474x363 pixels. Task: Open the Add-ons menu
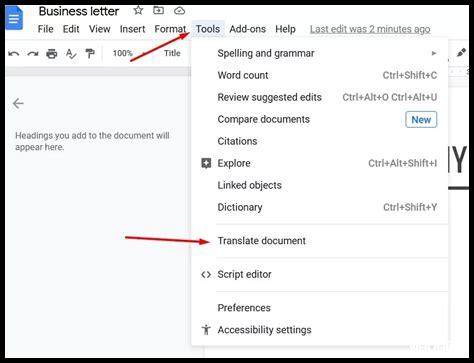[247, 29]
